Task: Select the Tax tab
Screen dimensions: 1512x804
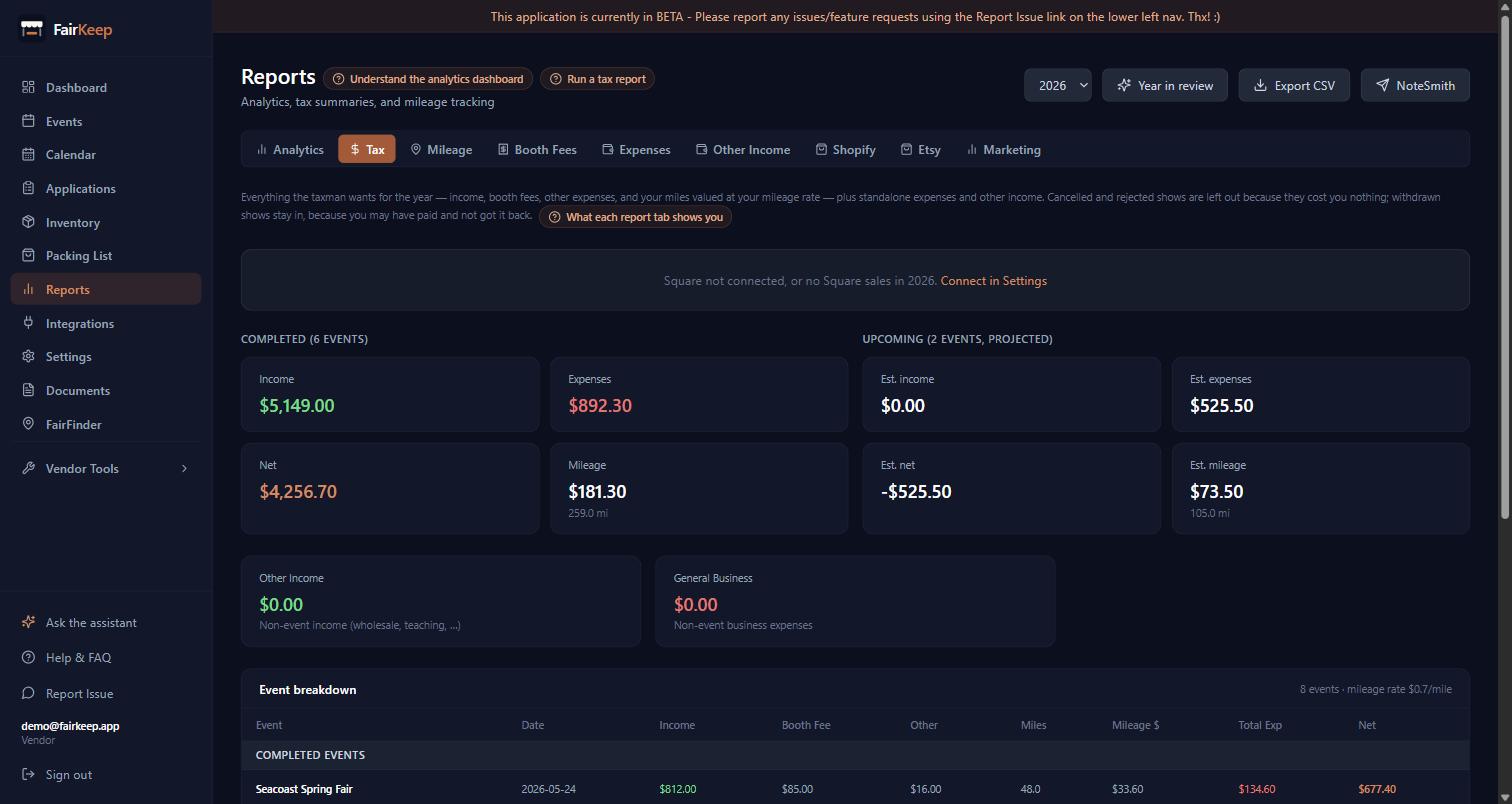Action: pyautogui.click(x=367, y=149)
